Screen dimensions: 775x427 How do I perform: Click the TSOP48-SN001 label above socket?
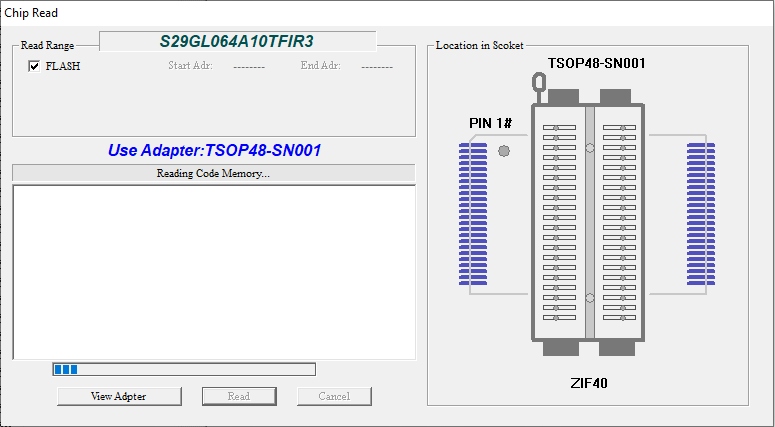(597, 63)
